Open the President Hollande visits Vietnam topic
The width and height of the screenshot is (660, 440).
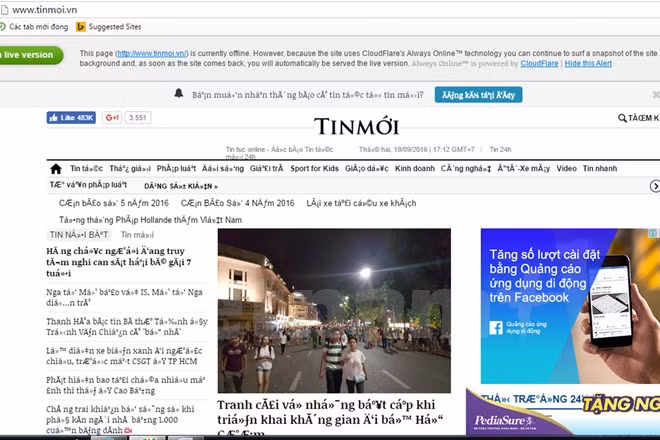pos(150,220)
